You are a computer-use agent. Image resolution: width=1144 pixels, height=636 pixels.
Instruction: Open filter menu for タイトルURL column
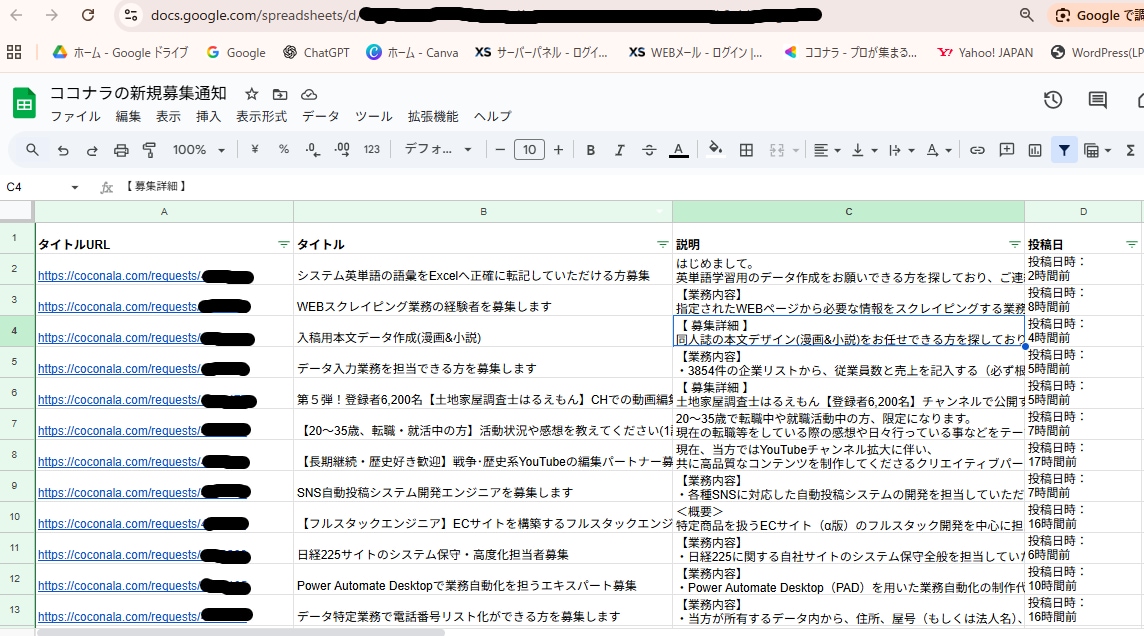pos(284,244)
